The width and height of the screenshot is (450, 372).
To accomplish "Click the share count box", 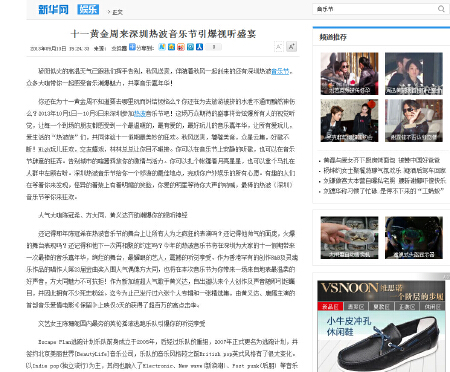I will (213, 47).
